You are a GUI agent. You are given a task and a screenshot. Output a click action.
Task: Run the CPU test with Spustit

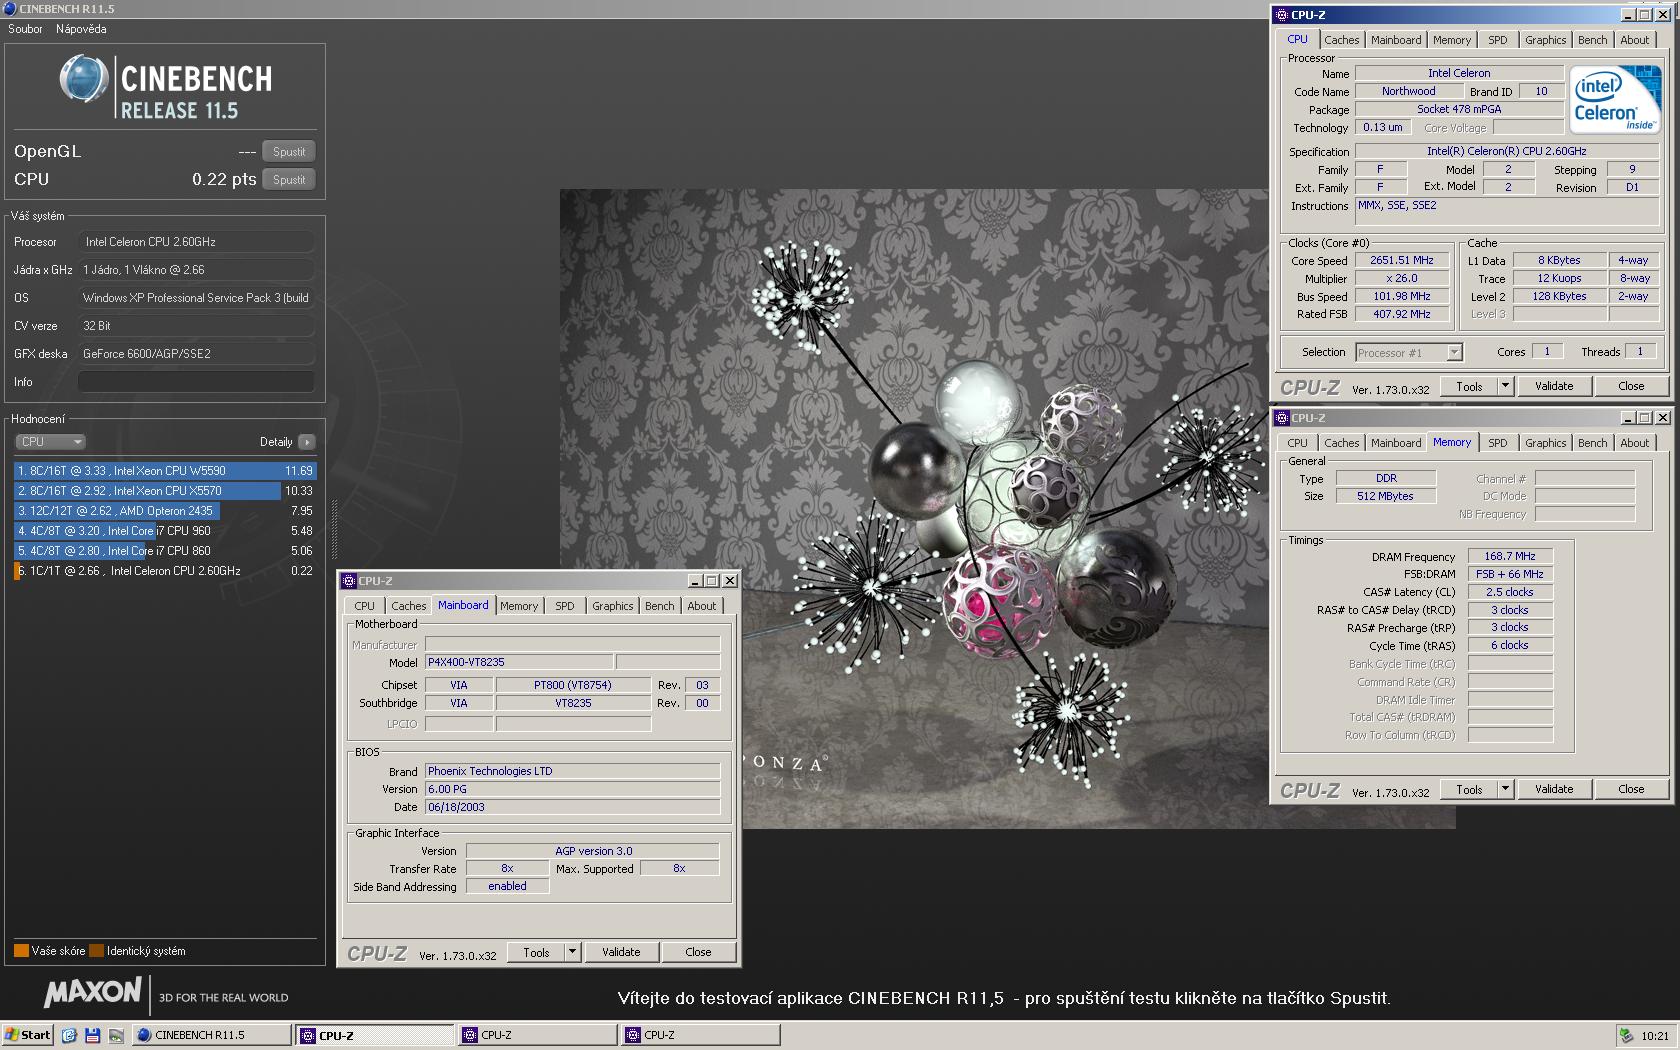pyautogui.click(x=289, y=180)
